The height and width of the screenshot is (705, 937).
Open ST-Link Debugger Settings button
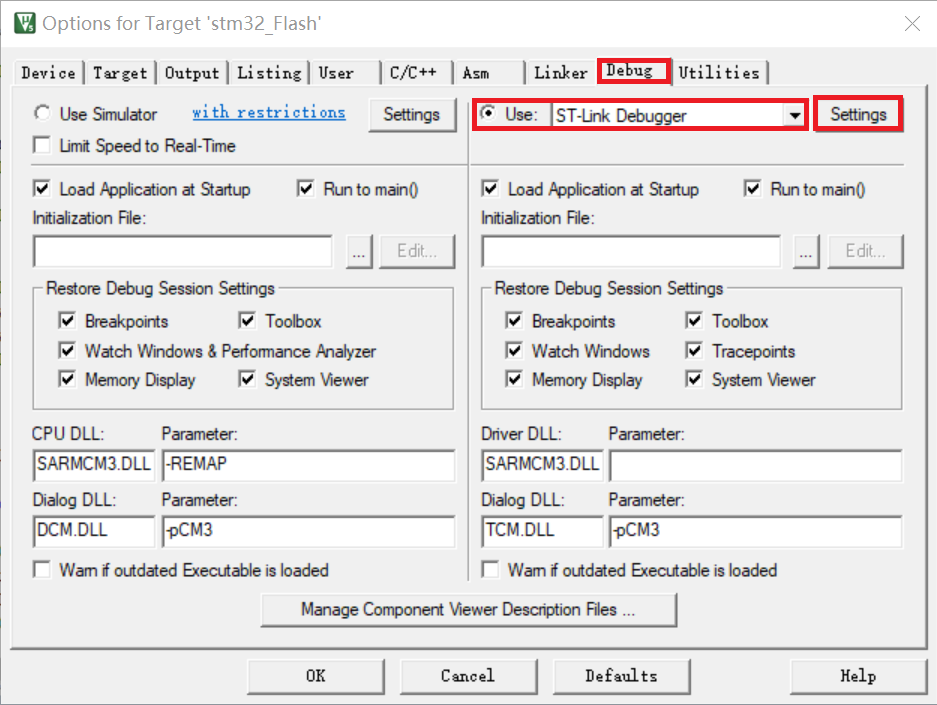click(858, 114)
